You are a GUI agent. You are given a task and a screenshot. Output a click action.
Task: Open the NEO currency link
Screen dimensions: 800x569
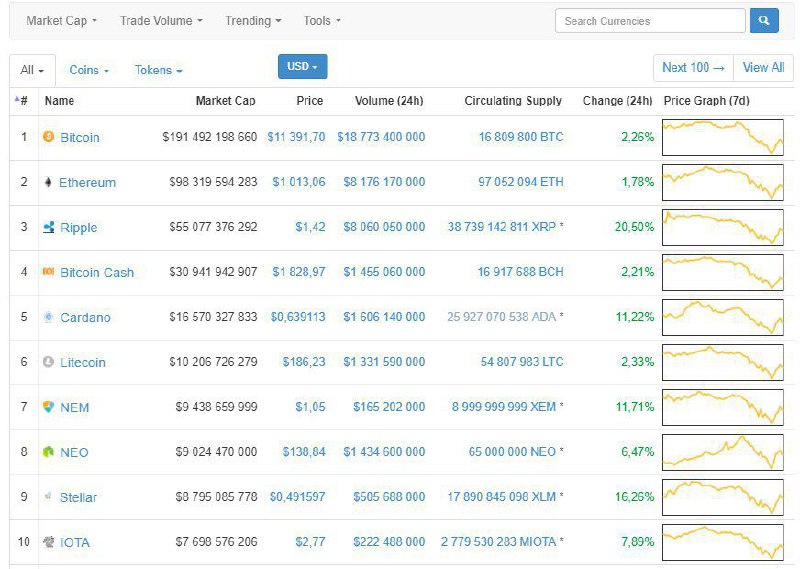tap(74, 452)
